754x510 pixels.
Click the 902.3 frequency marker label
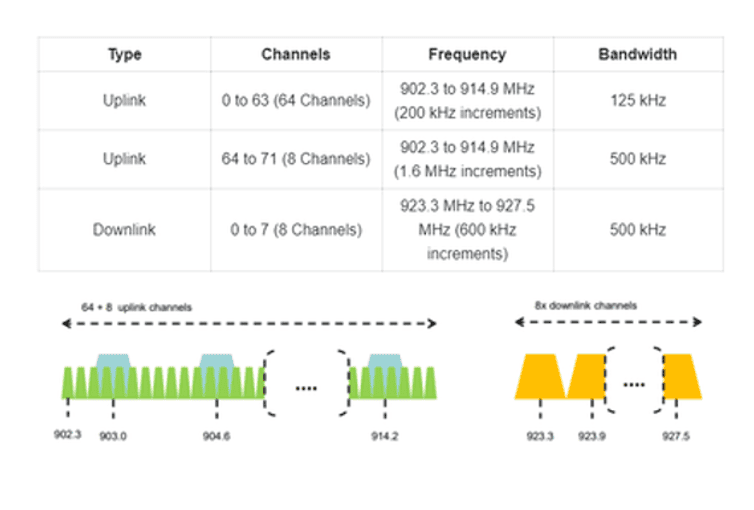[67, 437]
